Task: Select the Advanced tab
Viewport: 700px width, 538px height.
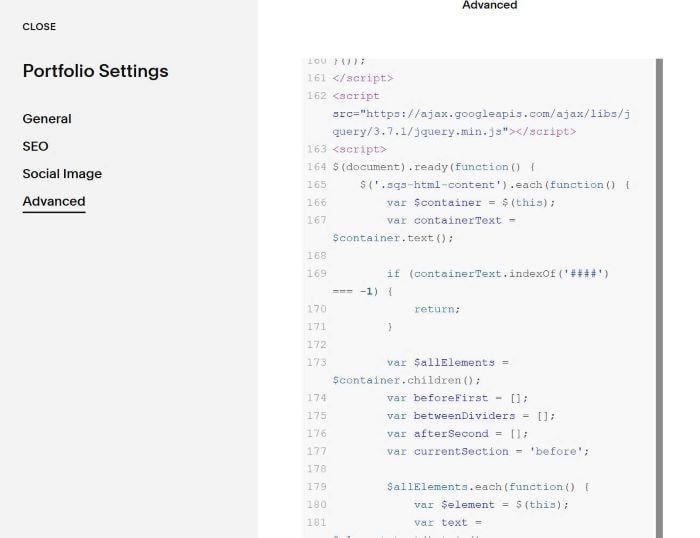Action: (x=54, y=201)
